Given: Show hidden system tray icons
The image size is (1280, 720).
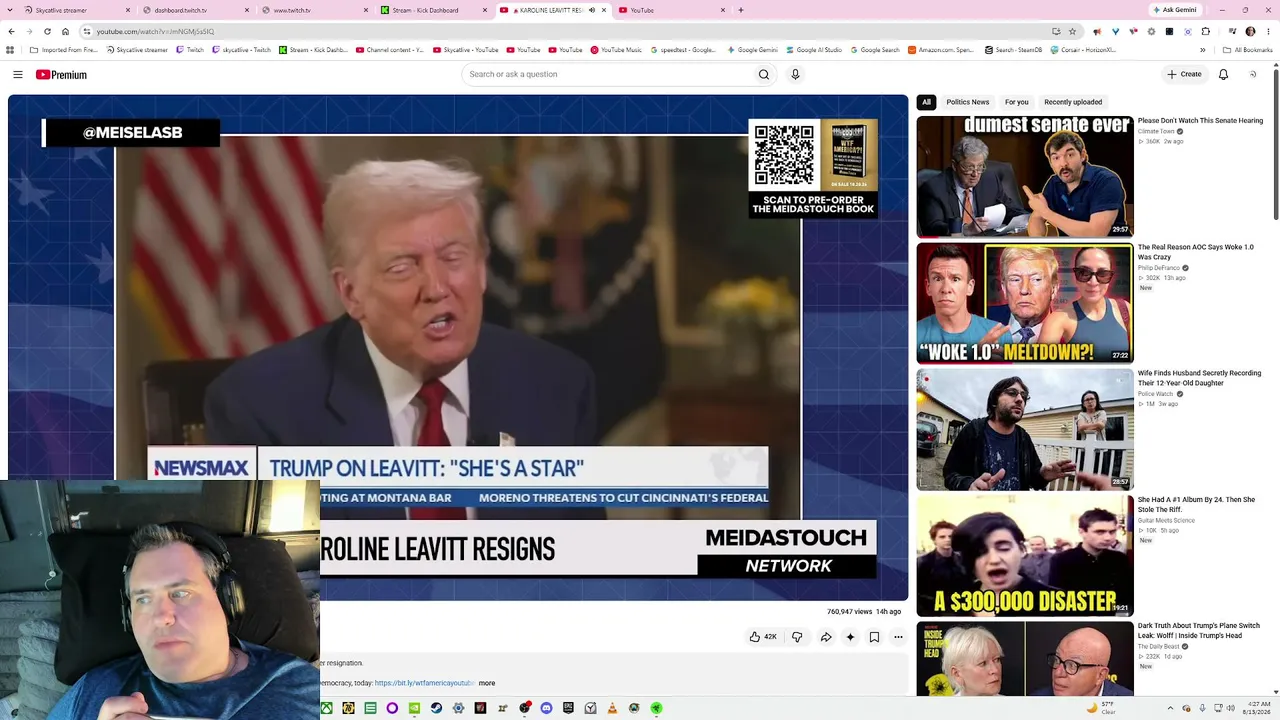Looking at the screenshot, I should click(1170, 708).
